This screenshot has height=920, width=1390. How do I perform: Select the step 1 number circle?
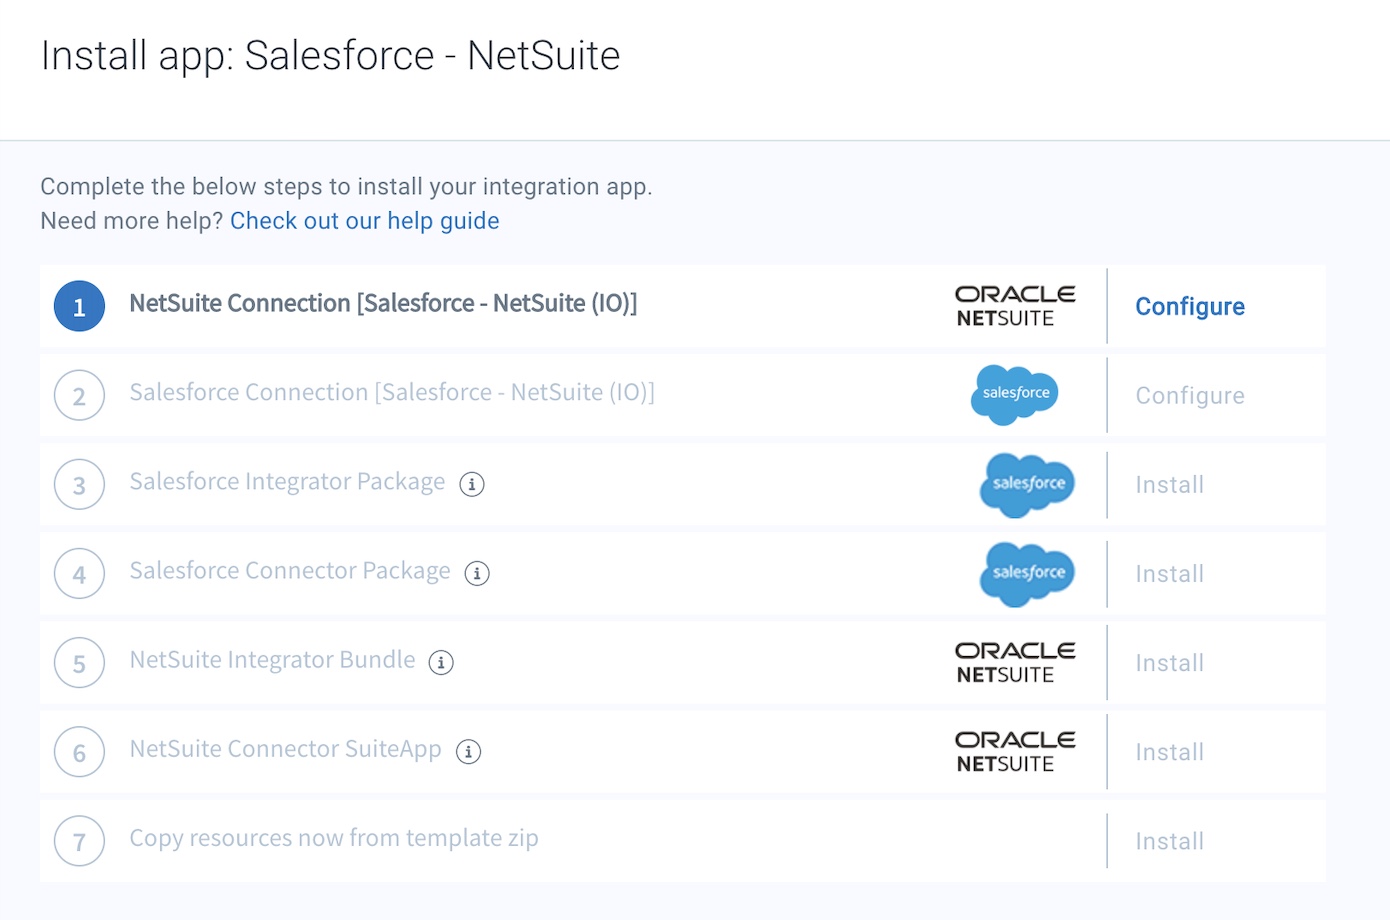(79, 306)
